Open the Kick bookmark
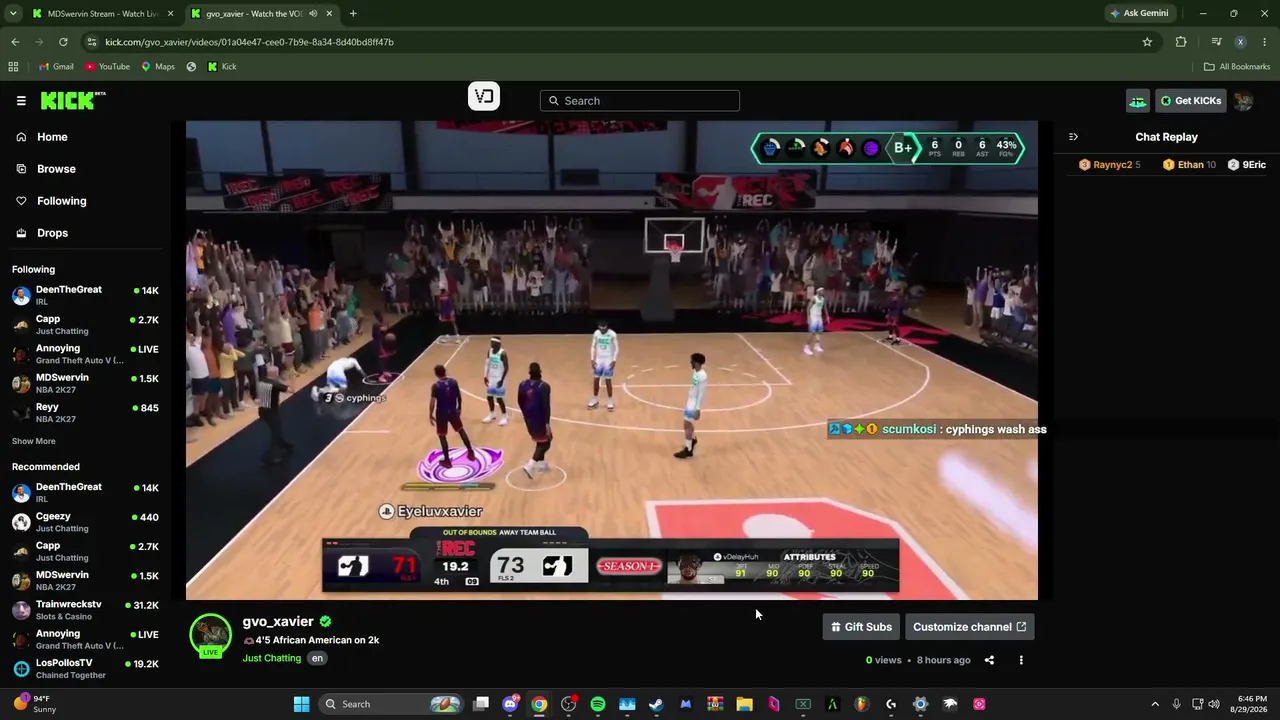The width and height of the screenshot is (1280, 720). 222,67
